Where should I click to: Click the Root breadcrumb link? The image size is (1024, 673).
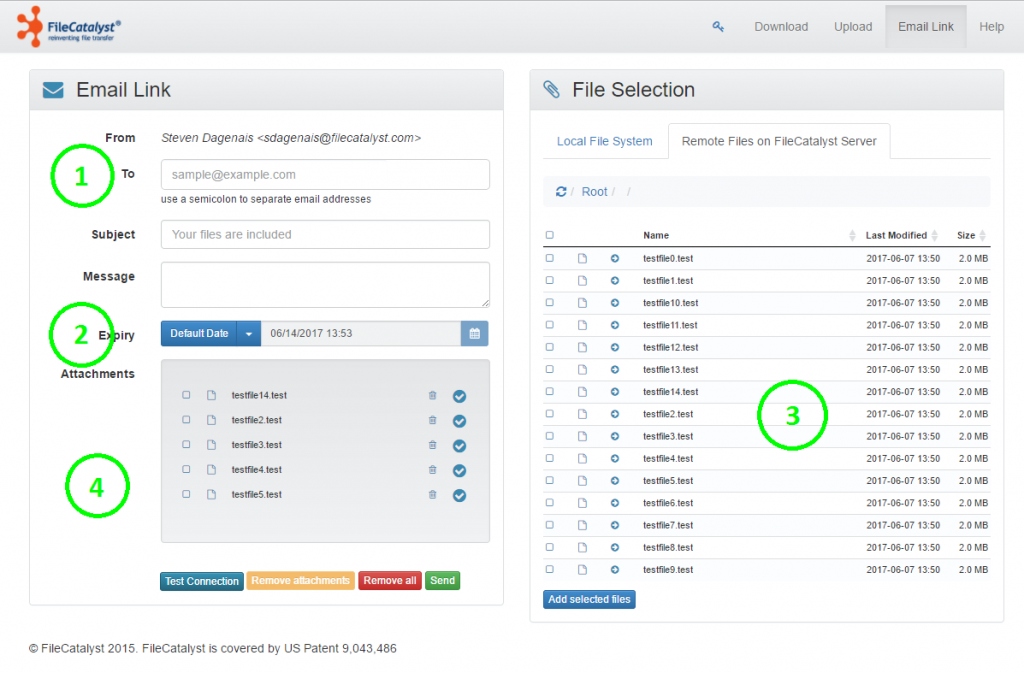pos(594,192)
